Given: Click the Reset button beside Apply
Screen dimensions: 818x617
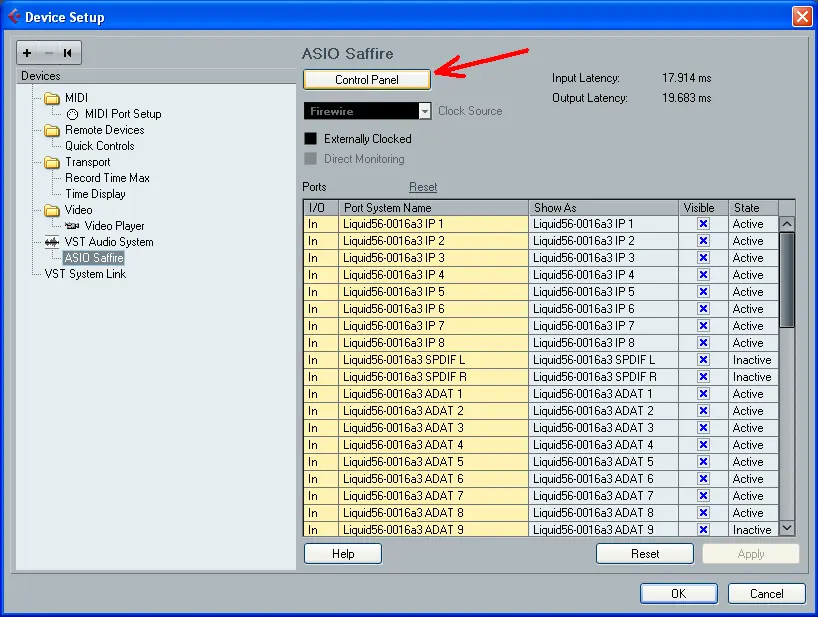Looking at the screenshot, I should pyautogui.click(x=645, y=554).
